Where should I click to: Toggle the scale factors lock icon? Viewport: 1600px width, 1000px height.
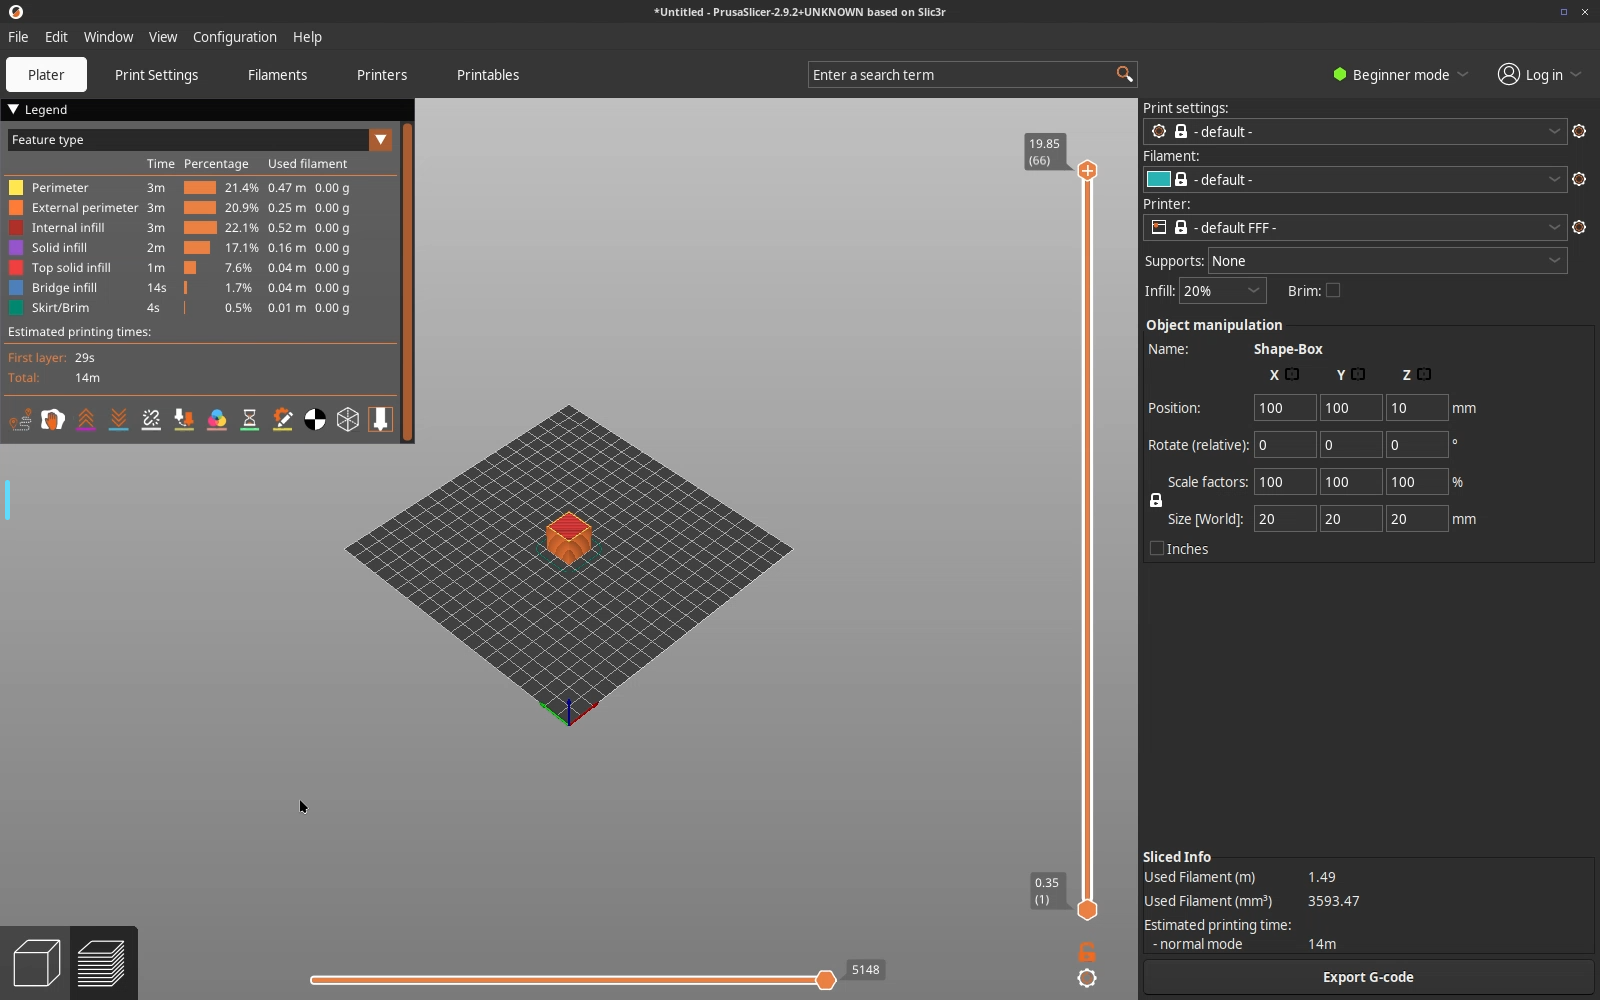[x=1156, y=500]
